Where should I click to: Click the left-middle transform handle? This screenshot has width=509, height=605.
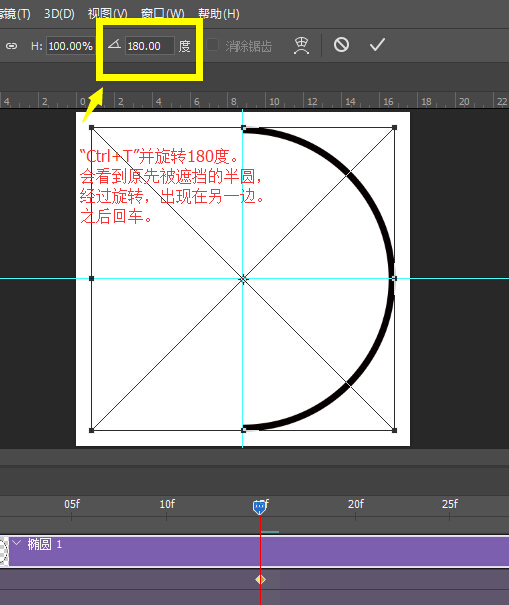91,278
